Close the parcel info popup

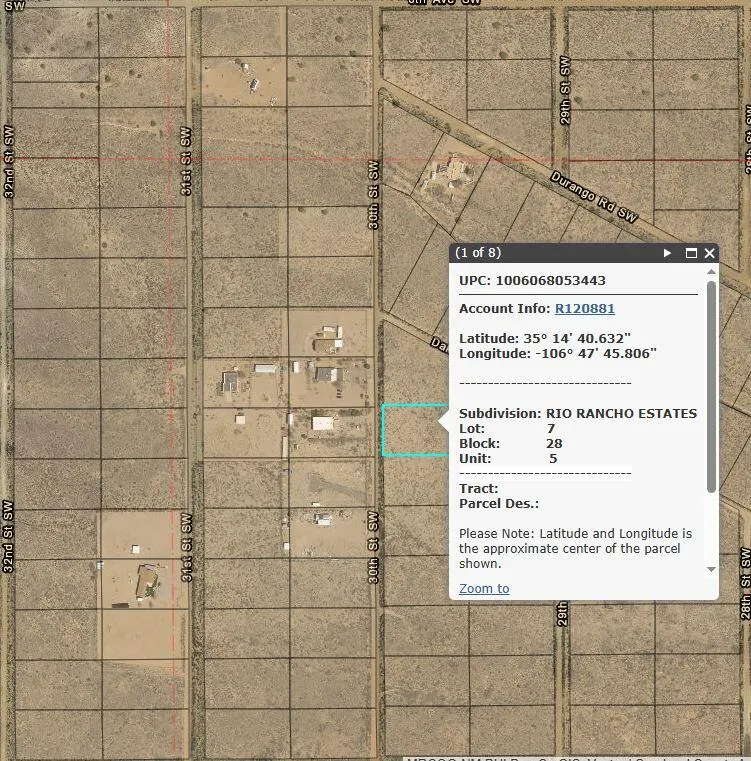pos(710,253)
